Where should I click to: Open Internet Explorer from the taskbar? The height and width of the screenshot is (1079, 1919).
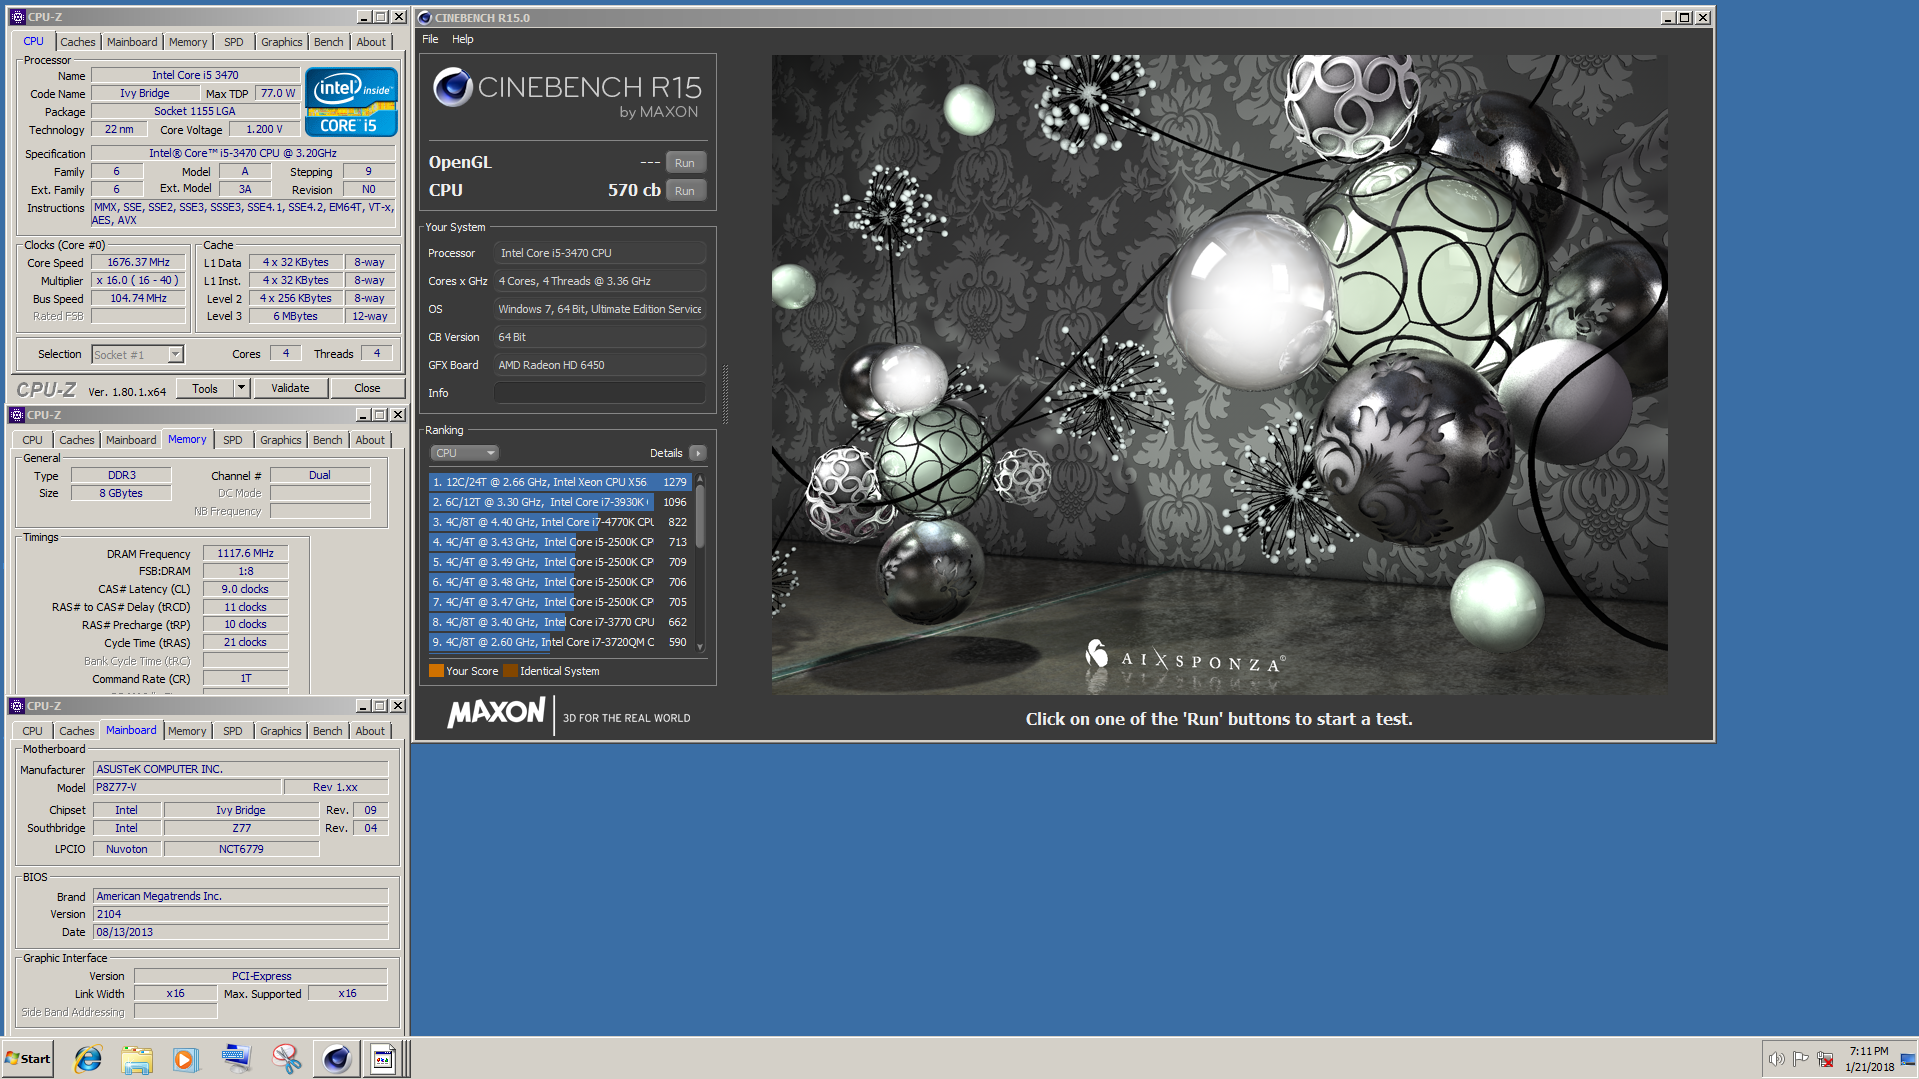point(88,1058)
